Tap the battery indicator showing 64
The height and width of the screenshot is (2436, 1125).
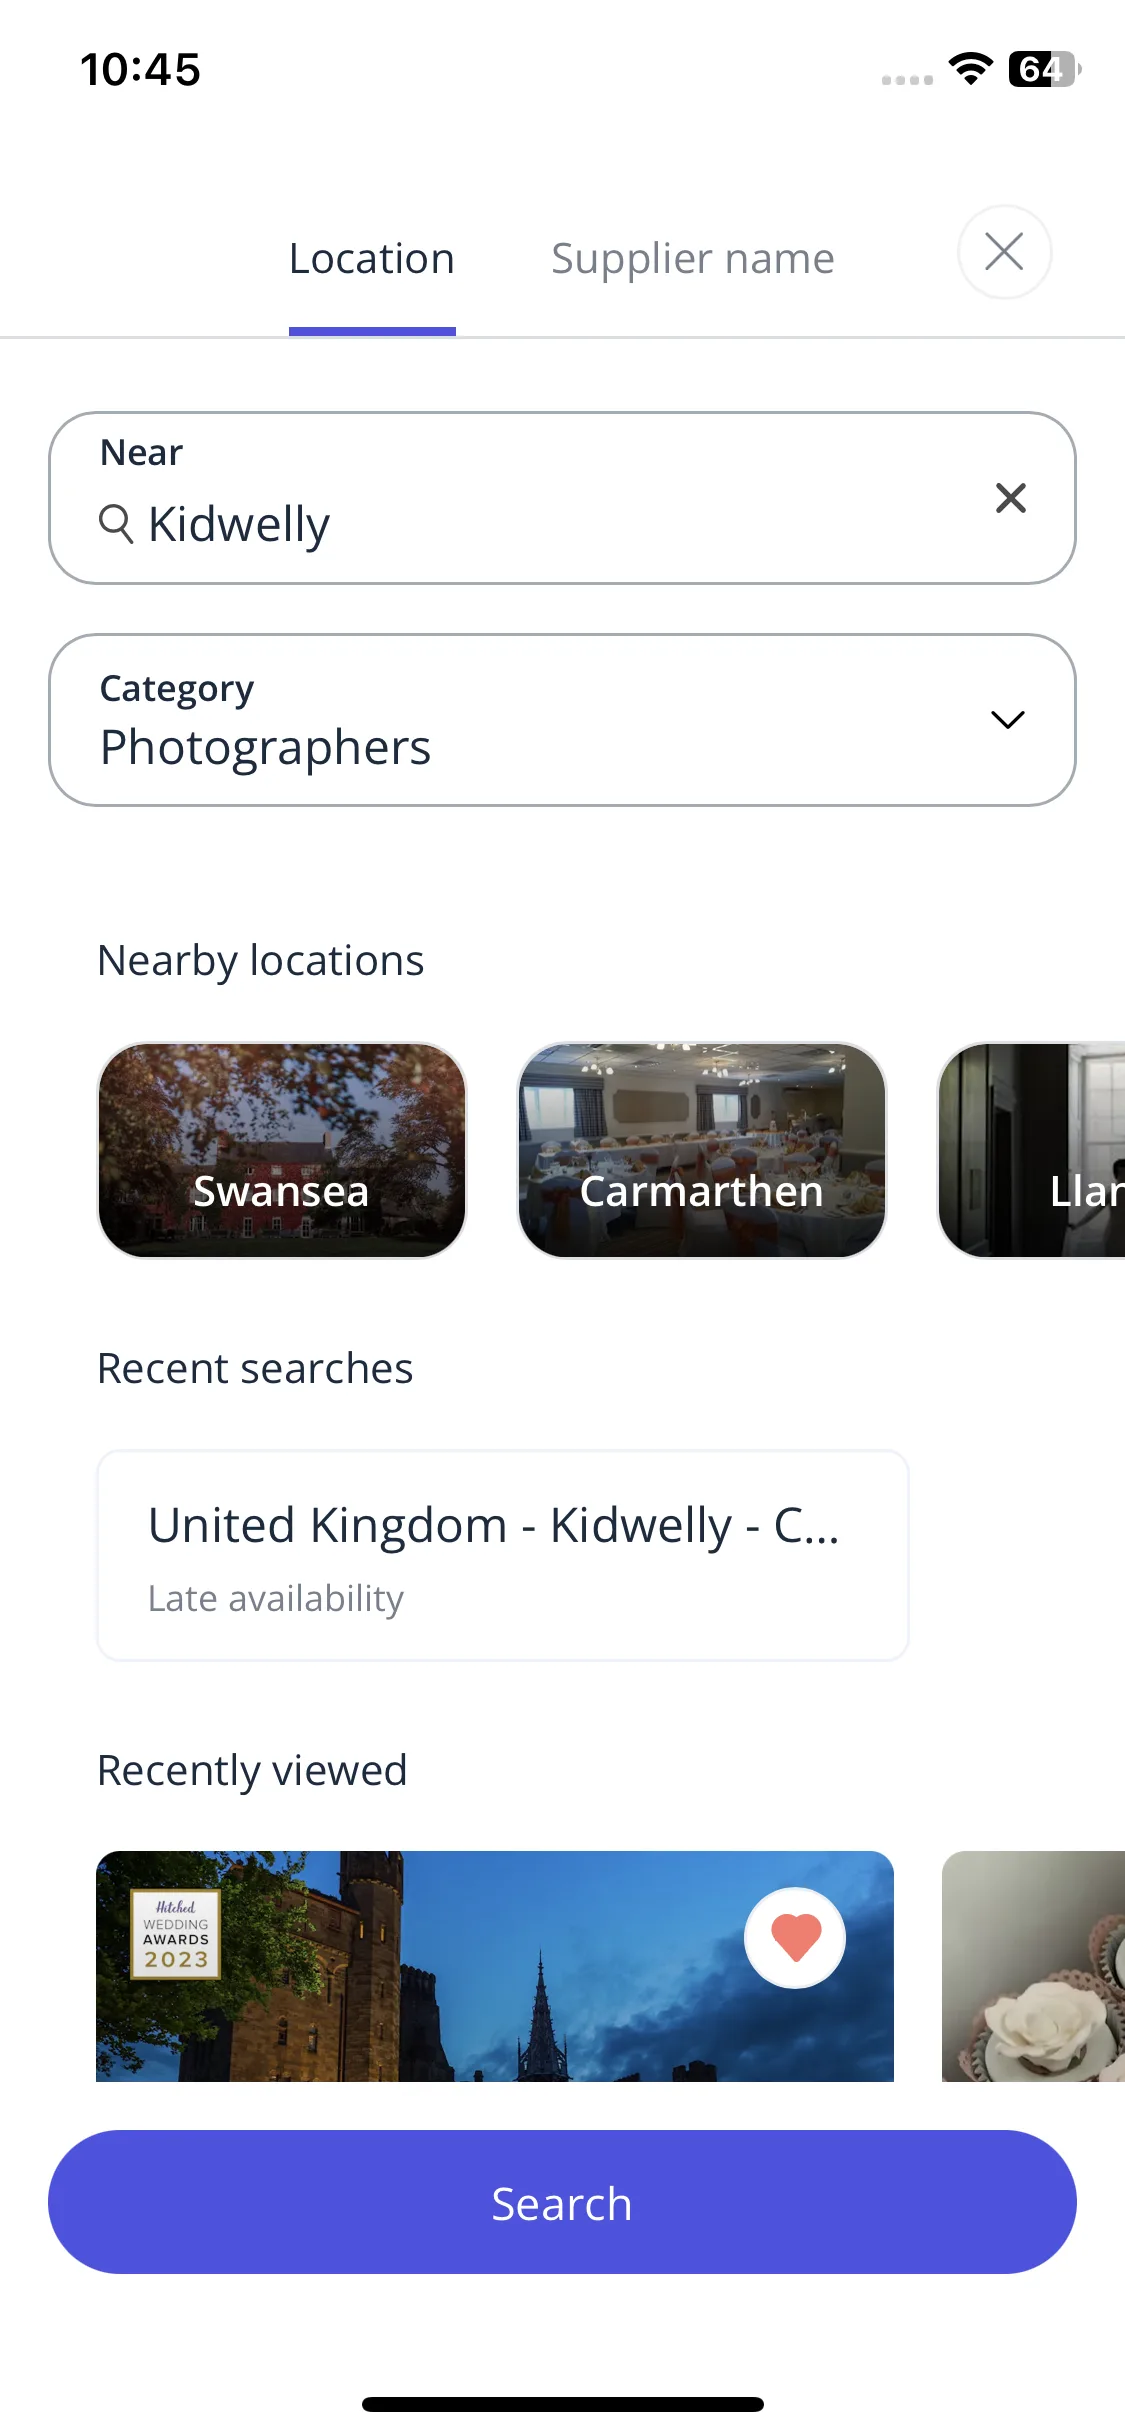point(1044,69)
